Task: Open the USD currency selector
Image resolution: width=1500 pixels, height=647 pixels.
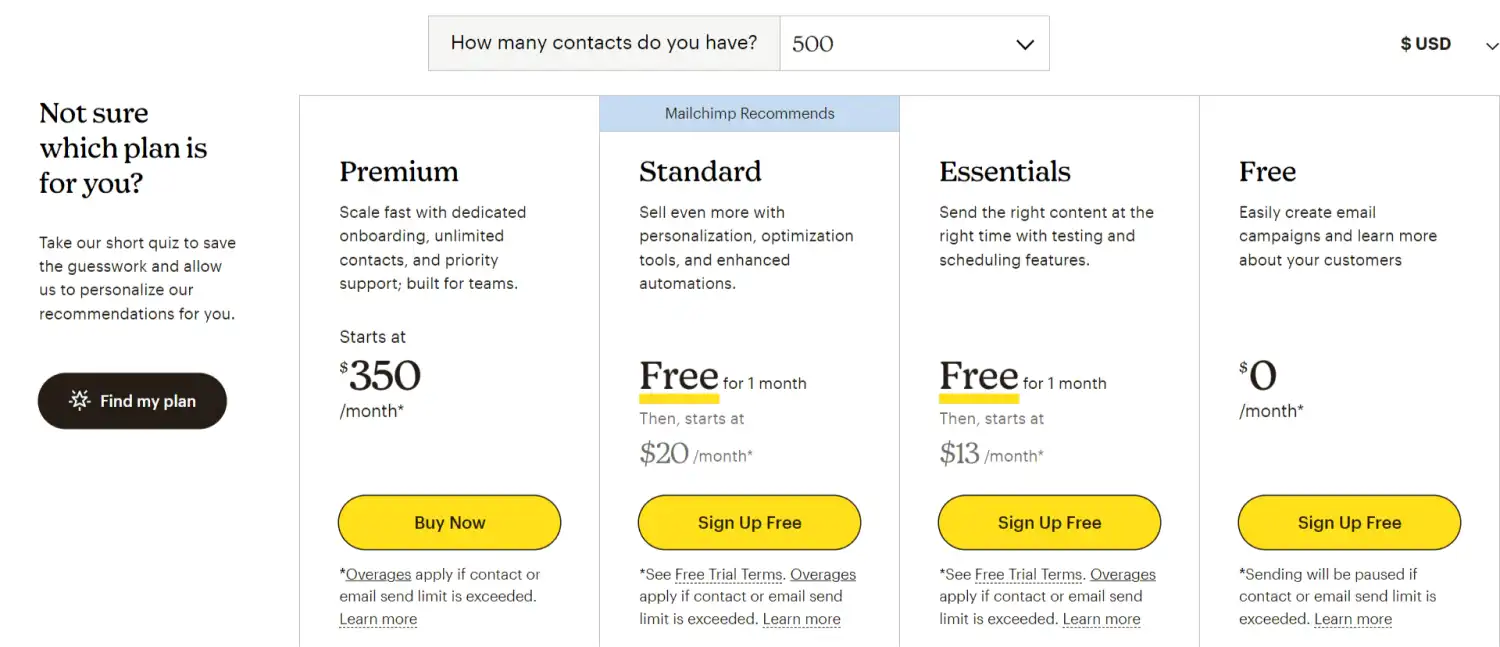Action: pos(1448,44)
